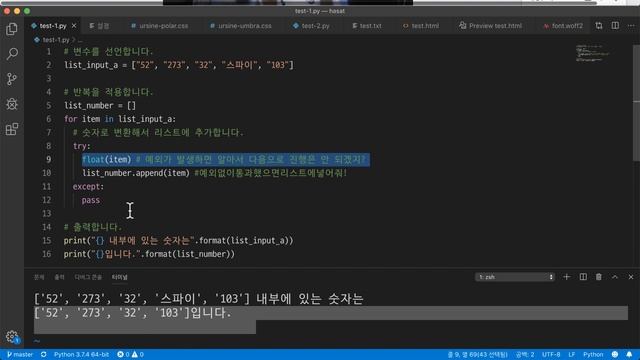Switch to the test.txt tab

point(367,26)
